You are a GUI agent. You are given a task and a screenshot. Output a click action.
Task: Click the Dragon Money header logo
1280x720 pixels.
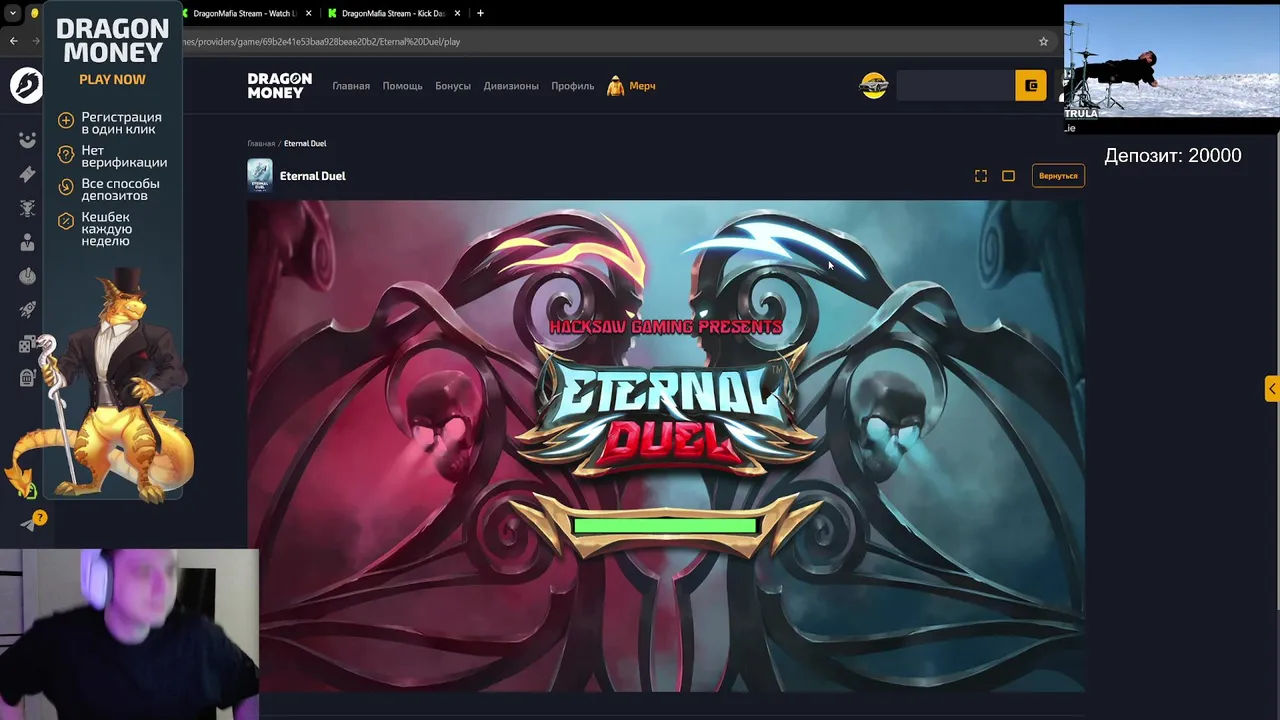coord(280,86)
